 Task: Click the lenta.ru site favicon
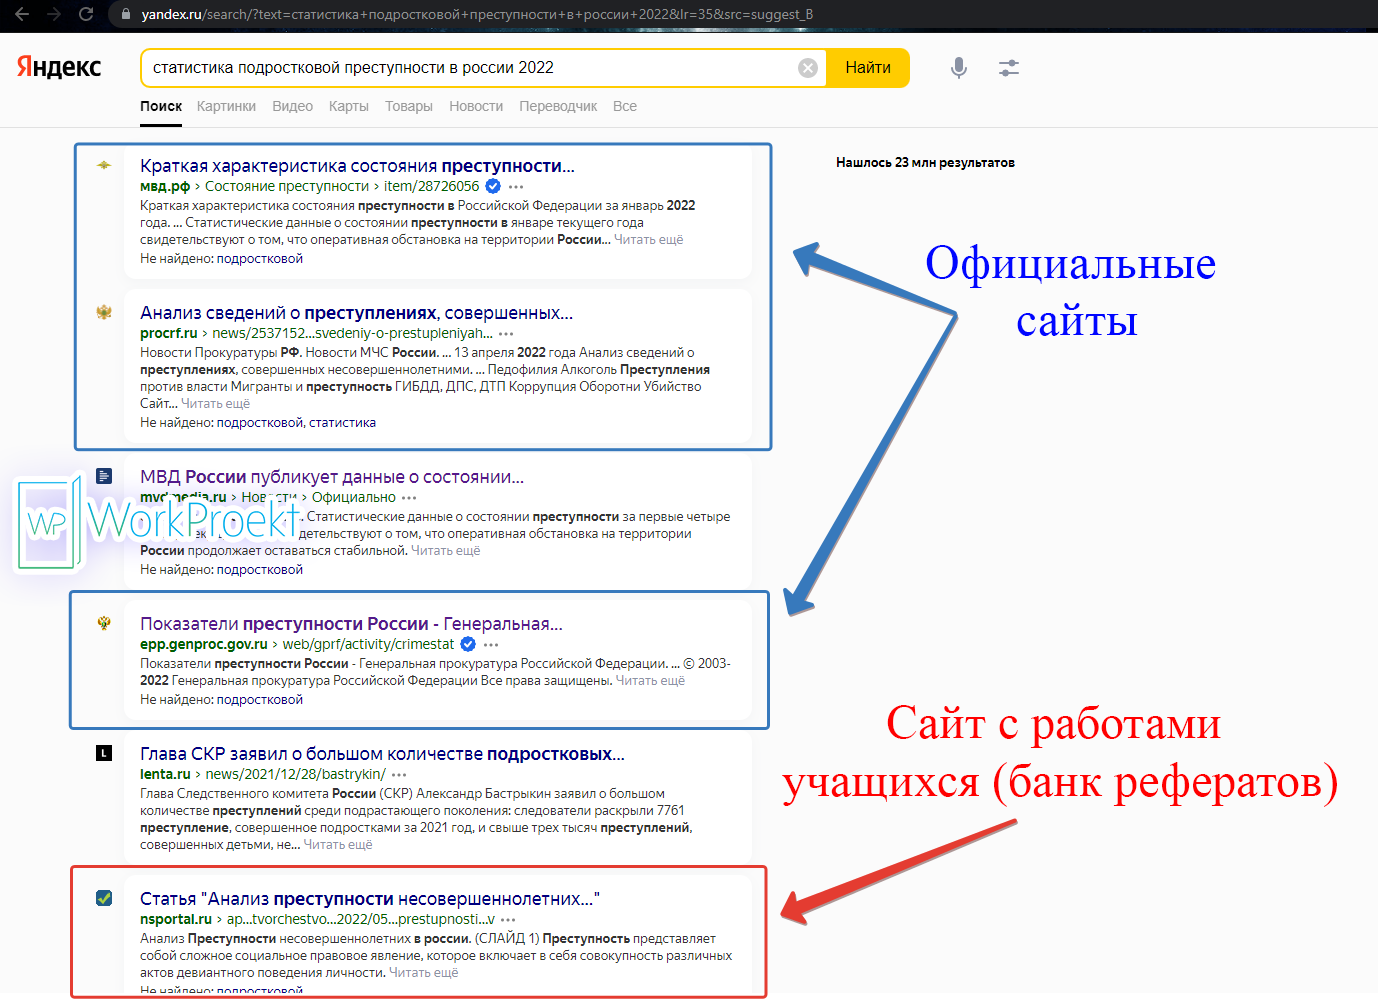(x=104, y=753)
